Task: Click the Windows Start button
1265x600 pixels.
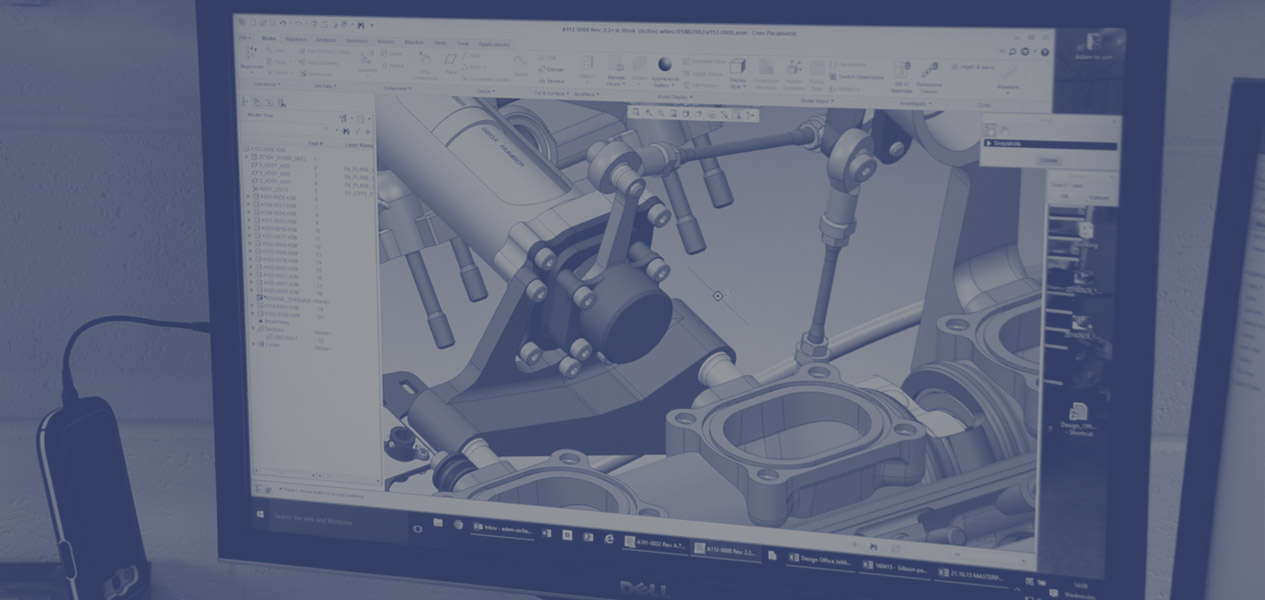Action: (260, 514)
